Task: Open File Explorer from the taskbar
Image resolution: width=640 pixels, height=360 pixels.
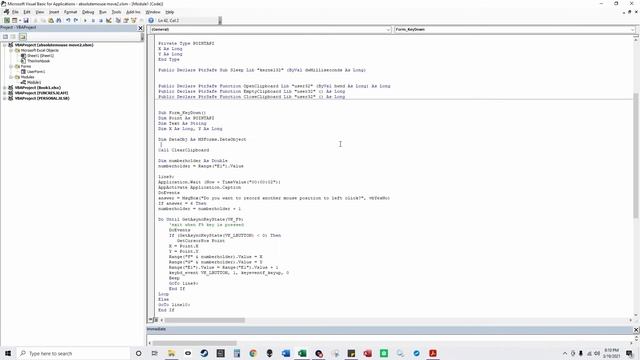Action: click(x=171, y=353)
